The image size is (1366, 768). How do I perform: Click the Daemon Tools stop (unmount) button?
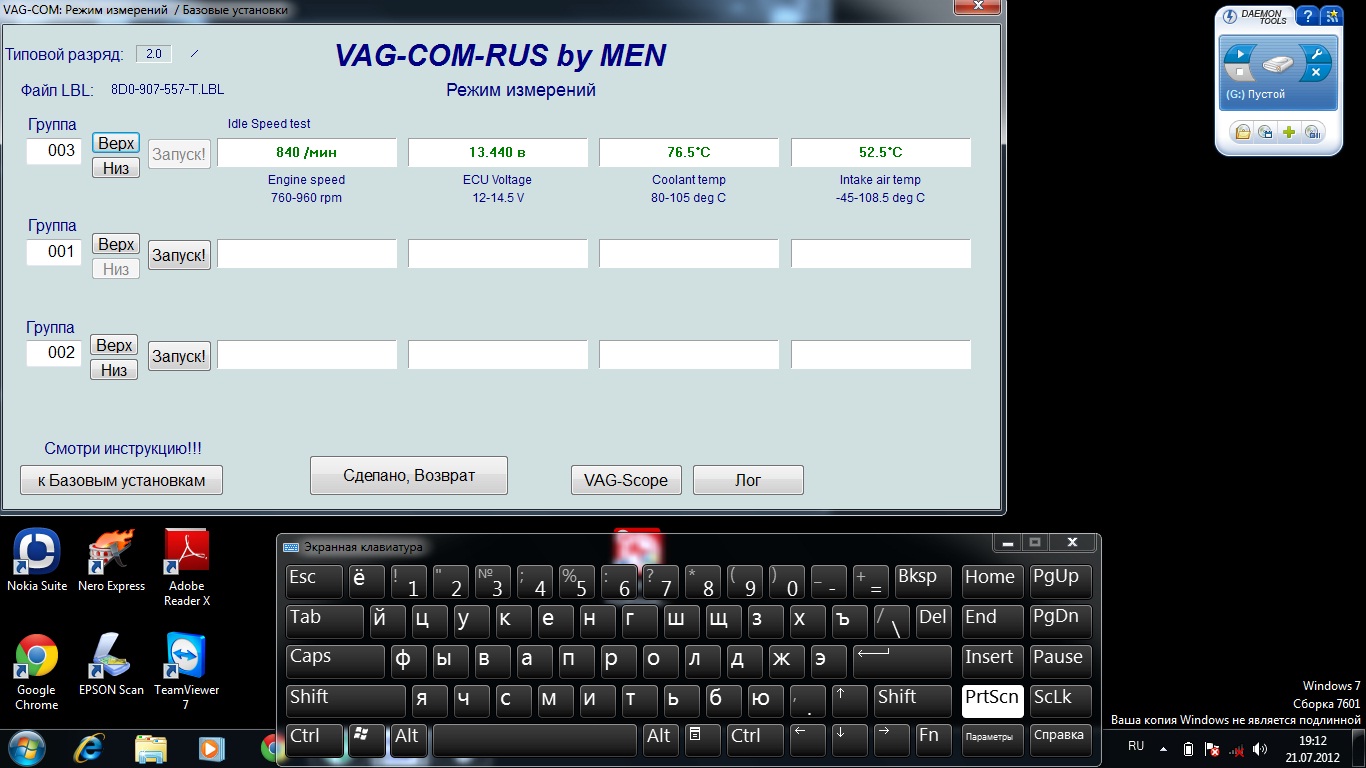click(1240, 73)
